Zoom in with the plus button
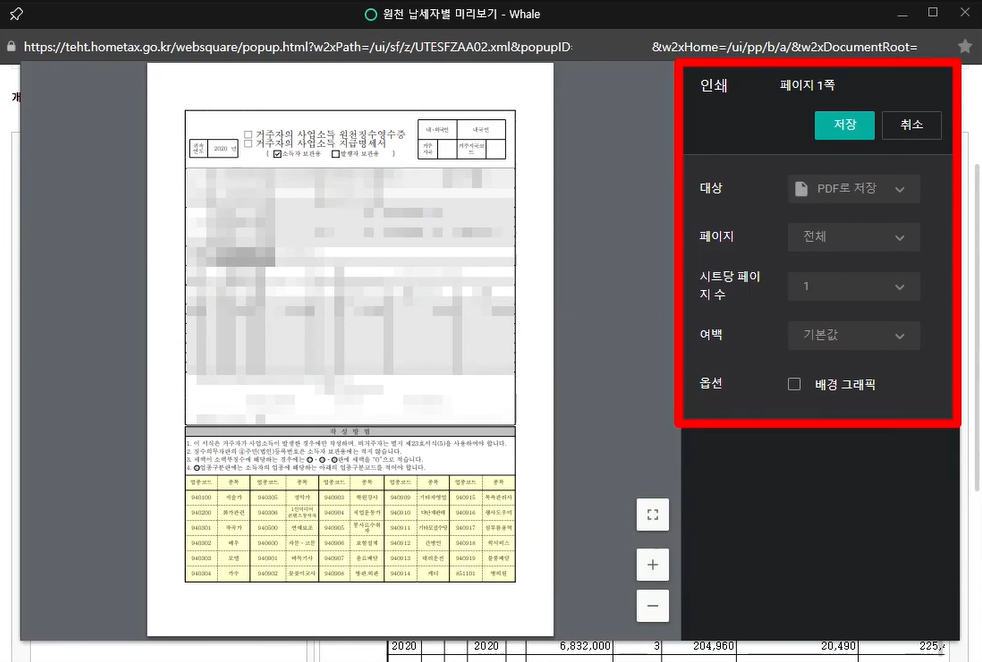 tap(653, 565)
